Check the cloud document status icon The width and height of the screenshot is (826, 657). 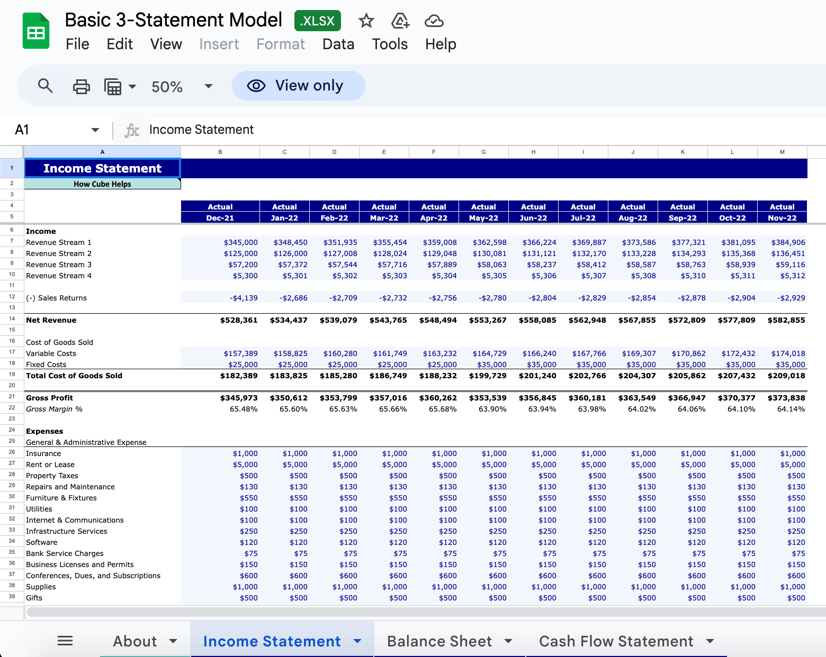(434, 21)
